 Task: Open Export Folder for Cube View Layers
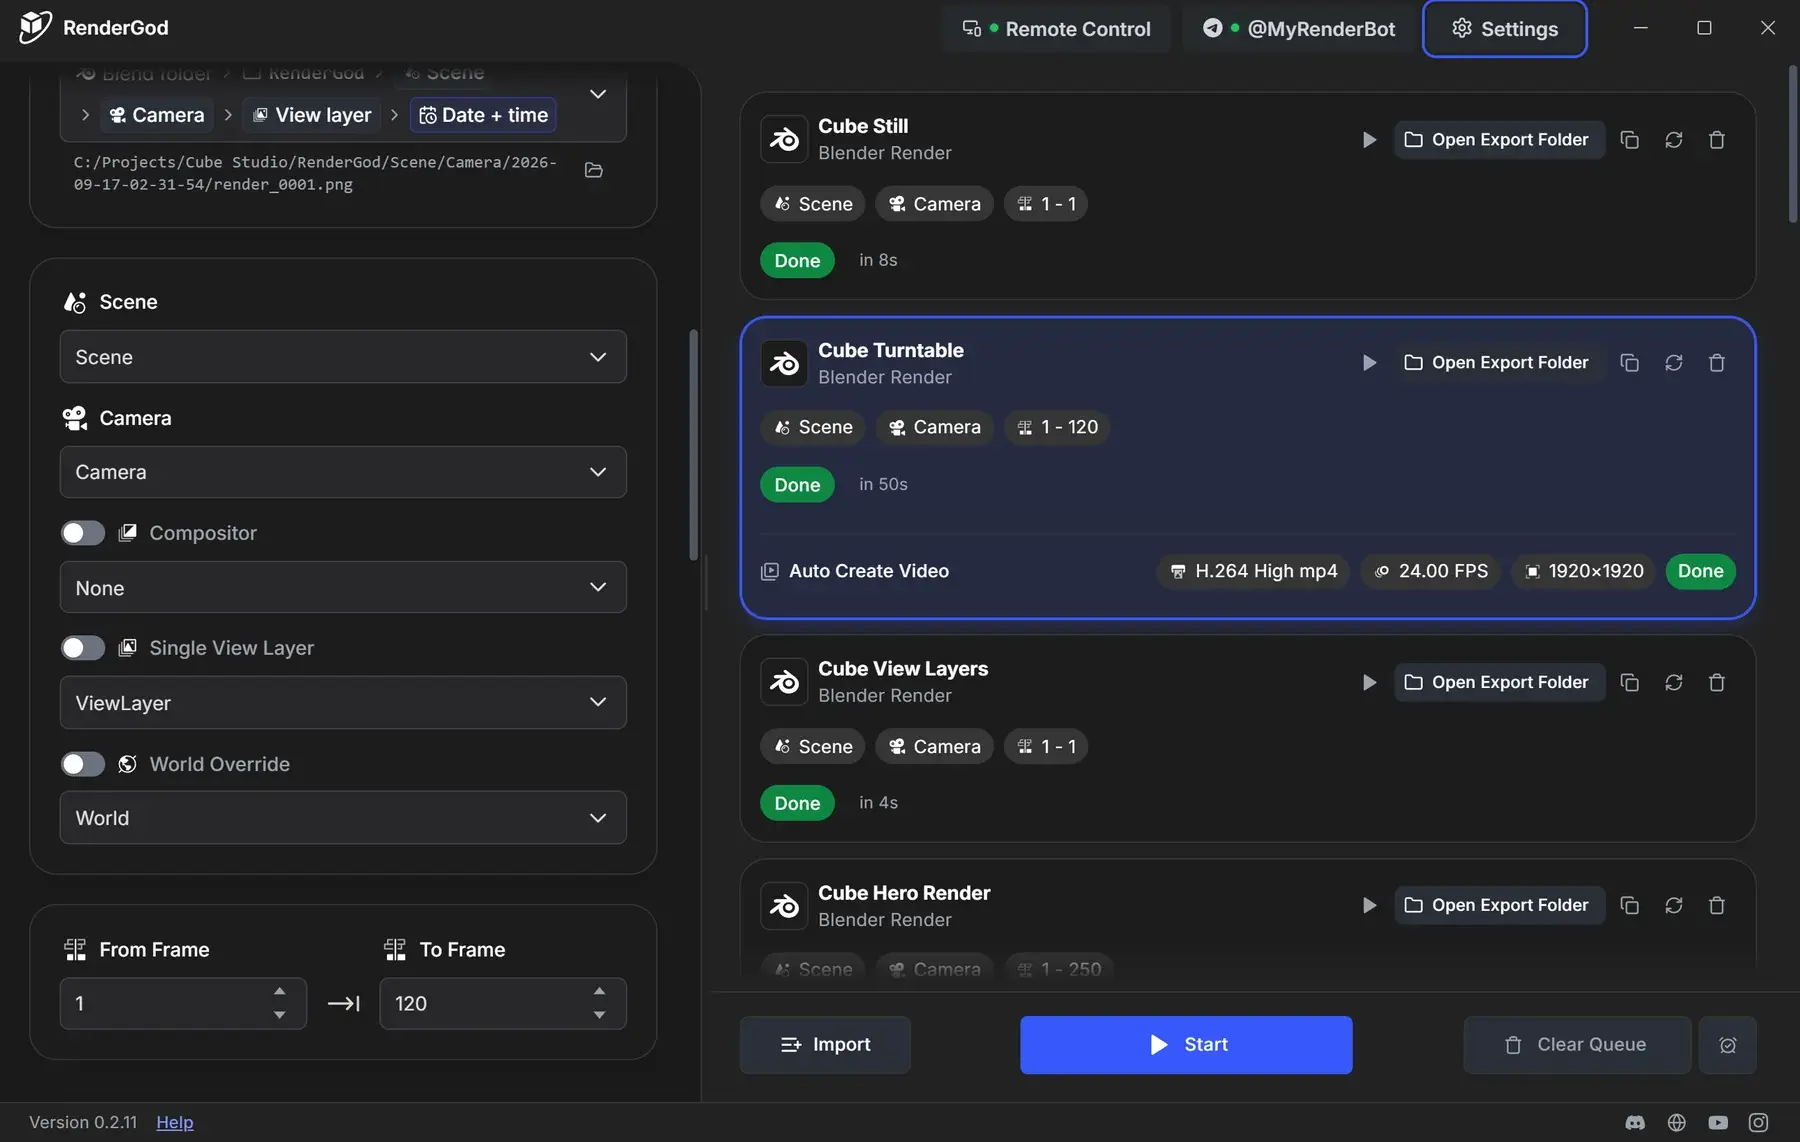1499,682
